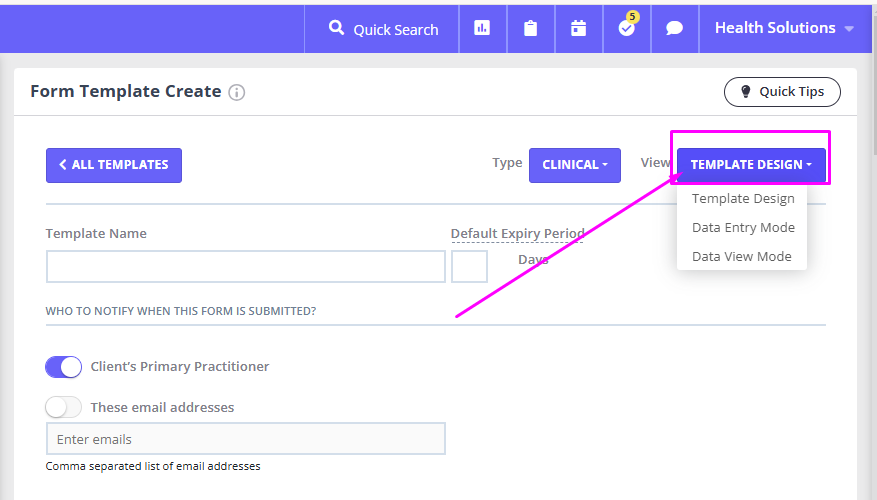Enable These email addresses toggle
Viewport: 877px width, 500px height.
(63, 407)
